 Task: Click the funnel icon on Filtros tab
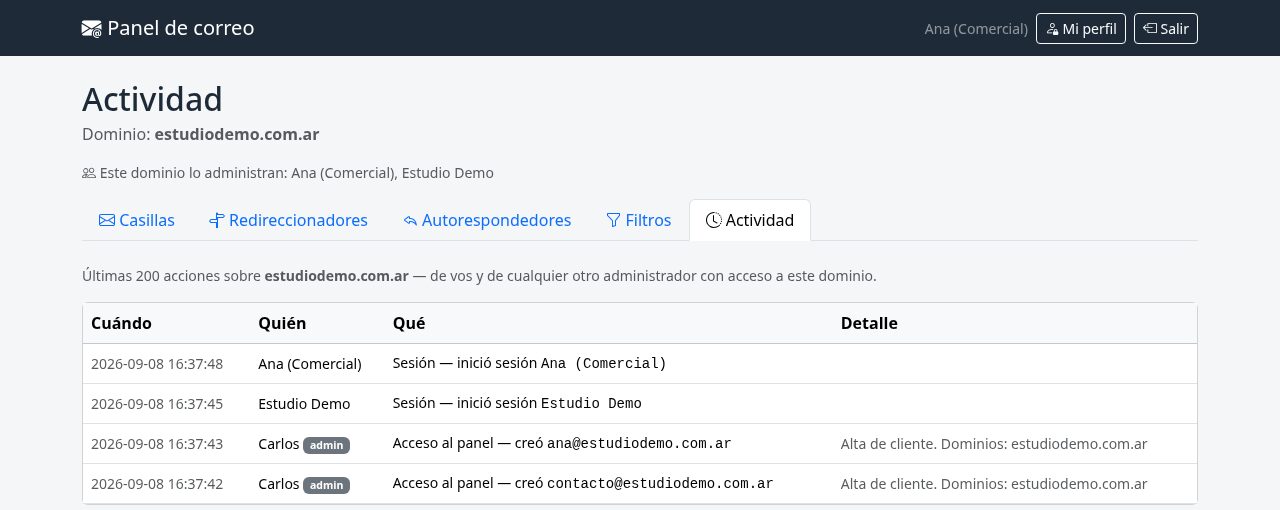point(613,220)
